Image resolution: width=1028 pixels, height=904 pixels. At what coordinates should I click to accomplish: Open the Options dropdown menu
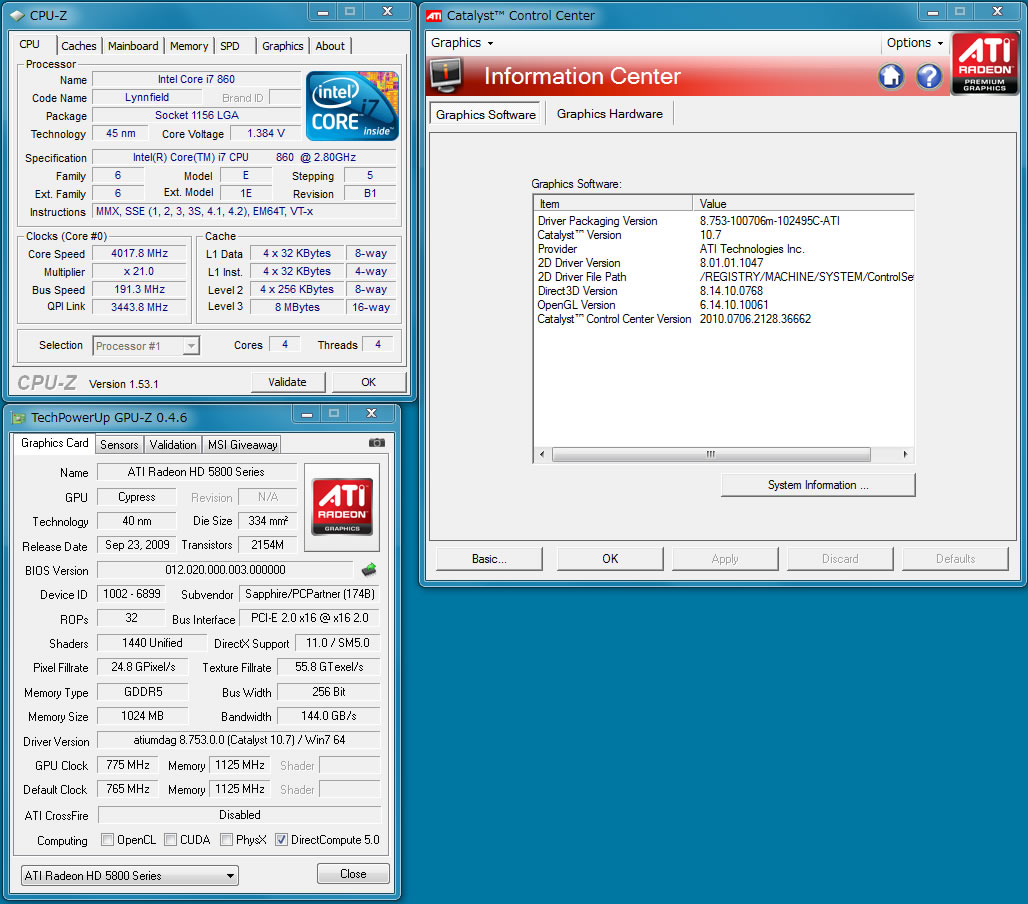[914, 43]
